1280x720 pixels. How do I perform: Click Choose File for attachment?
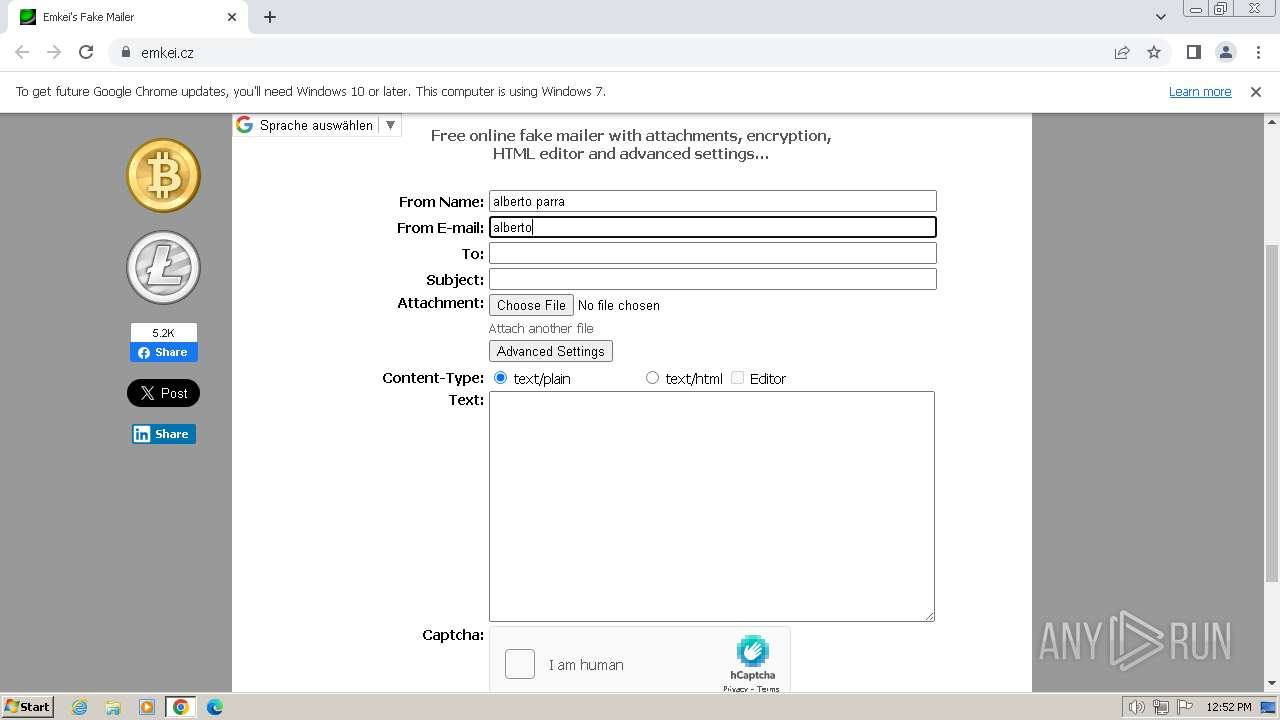coord(531,305)
